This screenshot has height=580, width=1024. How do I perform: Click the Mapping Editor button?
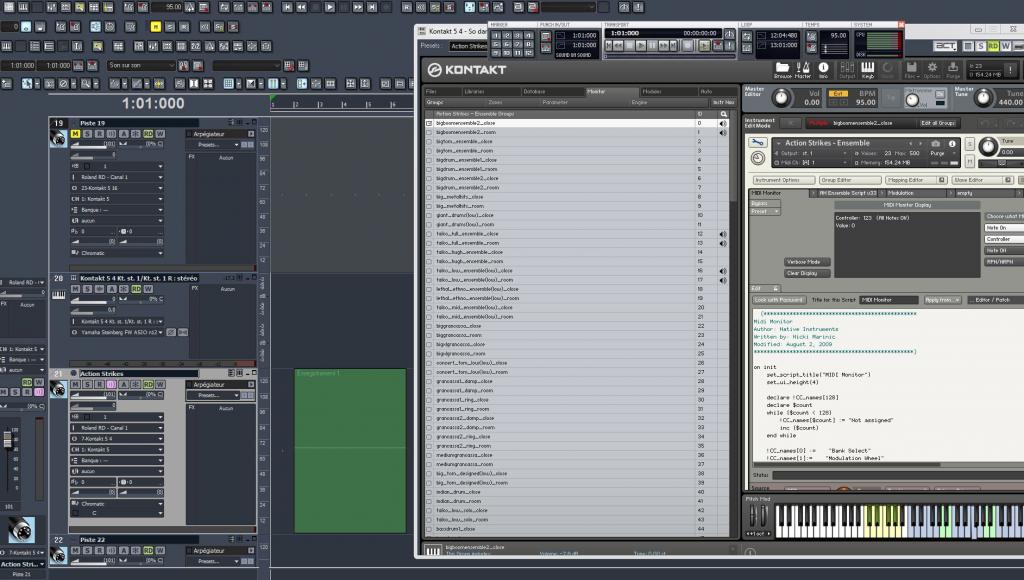(x=916, y=180)
